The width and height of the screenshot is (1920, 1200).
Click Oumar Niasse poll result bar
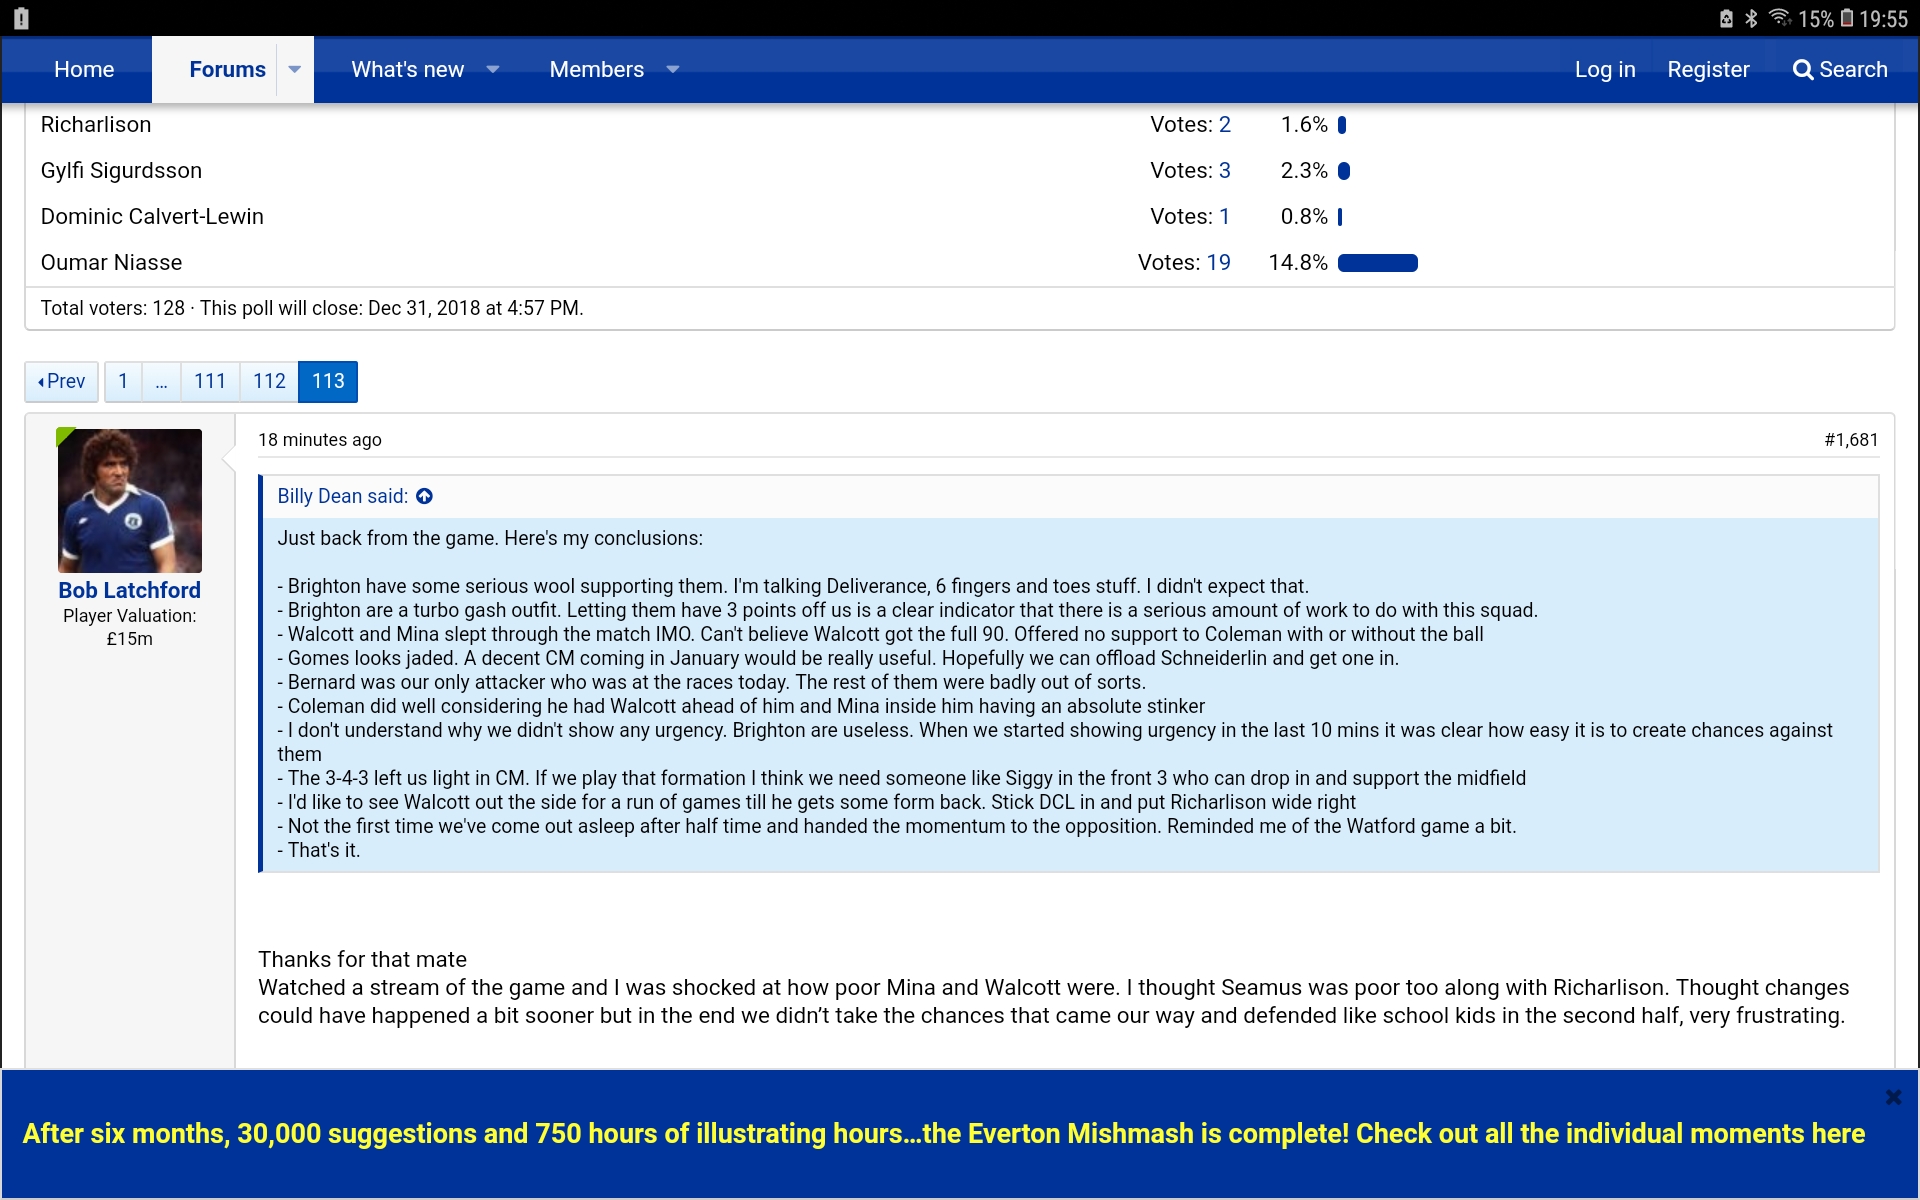tap(1378, 263)
